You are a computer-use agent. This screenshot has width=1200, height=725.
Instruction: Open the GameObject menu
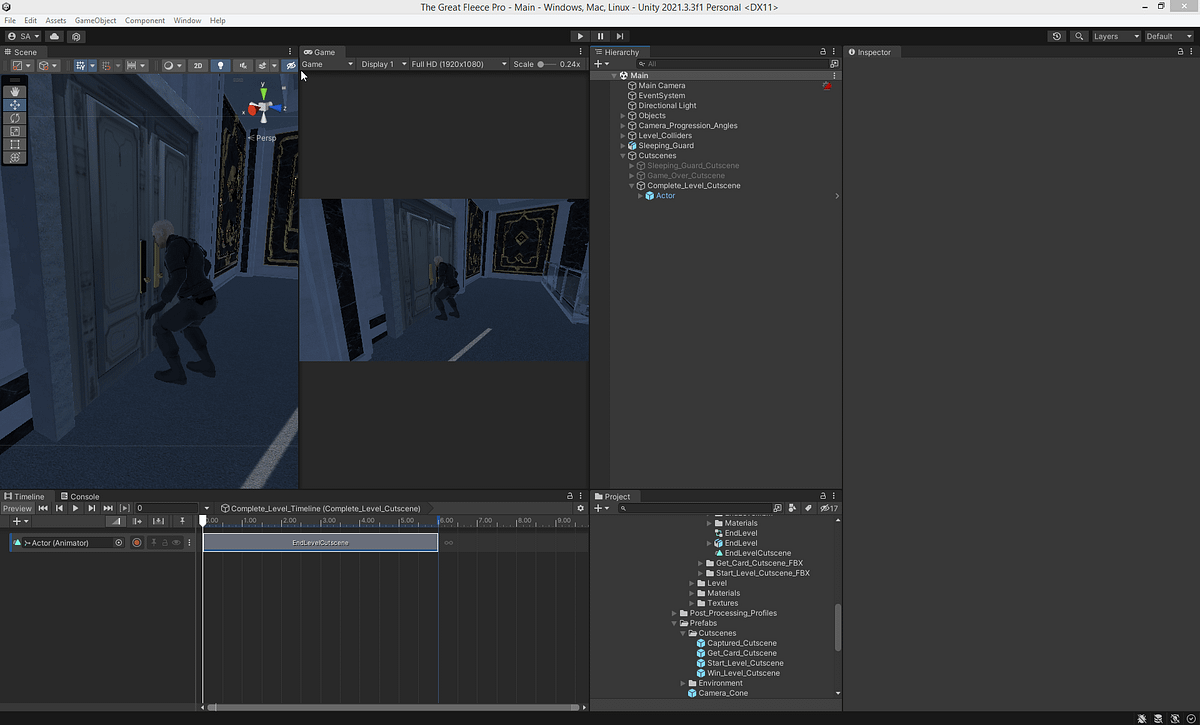(94, 20)
